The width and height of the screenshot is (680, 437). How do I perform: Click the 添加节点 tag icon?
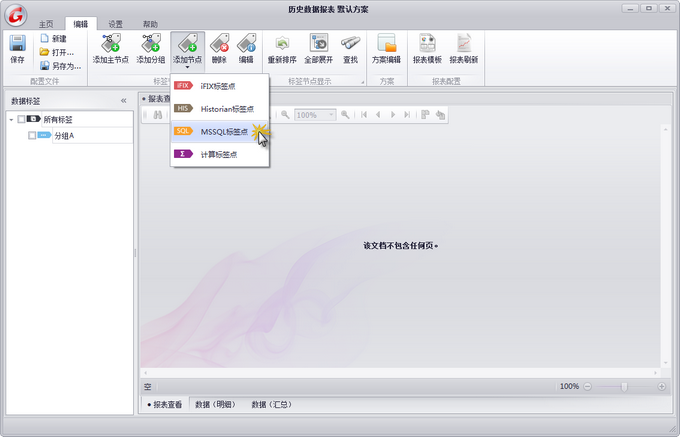pyautogui.click(x=187, y=43)
